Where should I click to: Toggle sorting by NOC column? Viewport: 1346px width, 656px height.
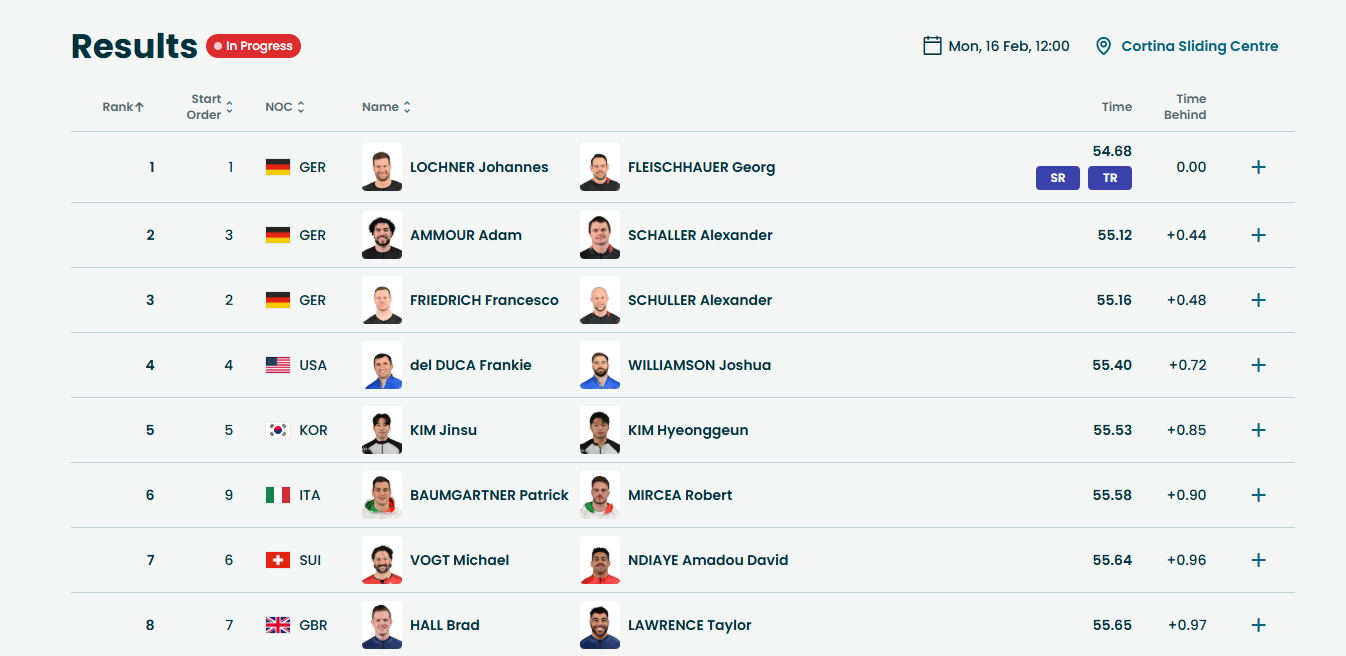[285, 107]
